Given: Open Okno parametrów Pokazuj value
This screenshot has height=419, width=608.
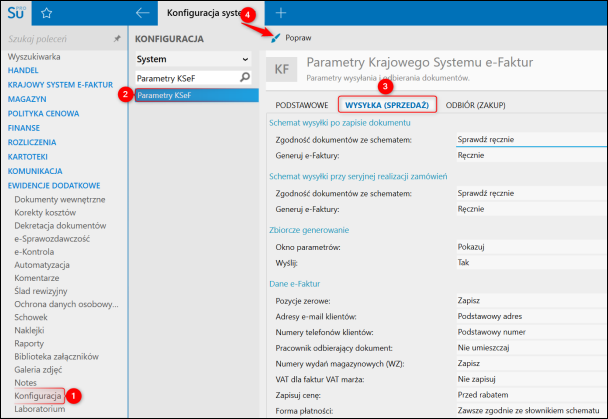Looking at the screenshot, I should point(531,247).
